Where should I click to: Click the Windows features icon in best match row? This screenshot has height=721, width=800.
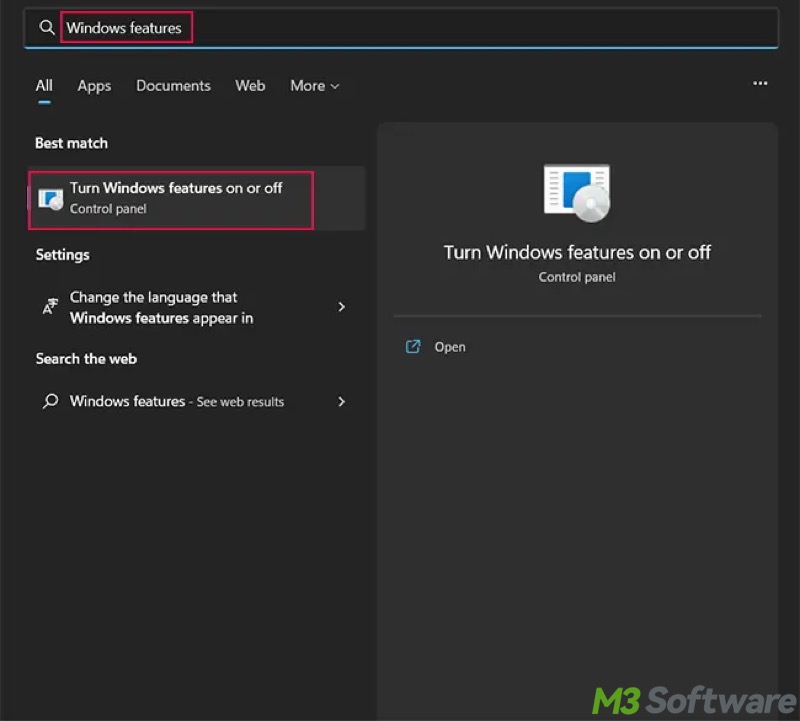(x=51, y=198)
